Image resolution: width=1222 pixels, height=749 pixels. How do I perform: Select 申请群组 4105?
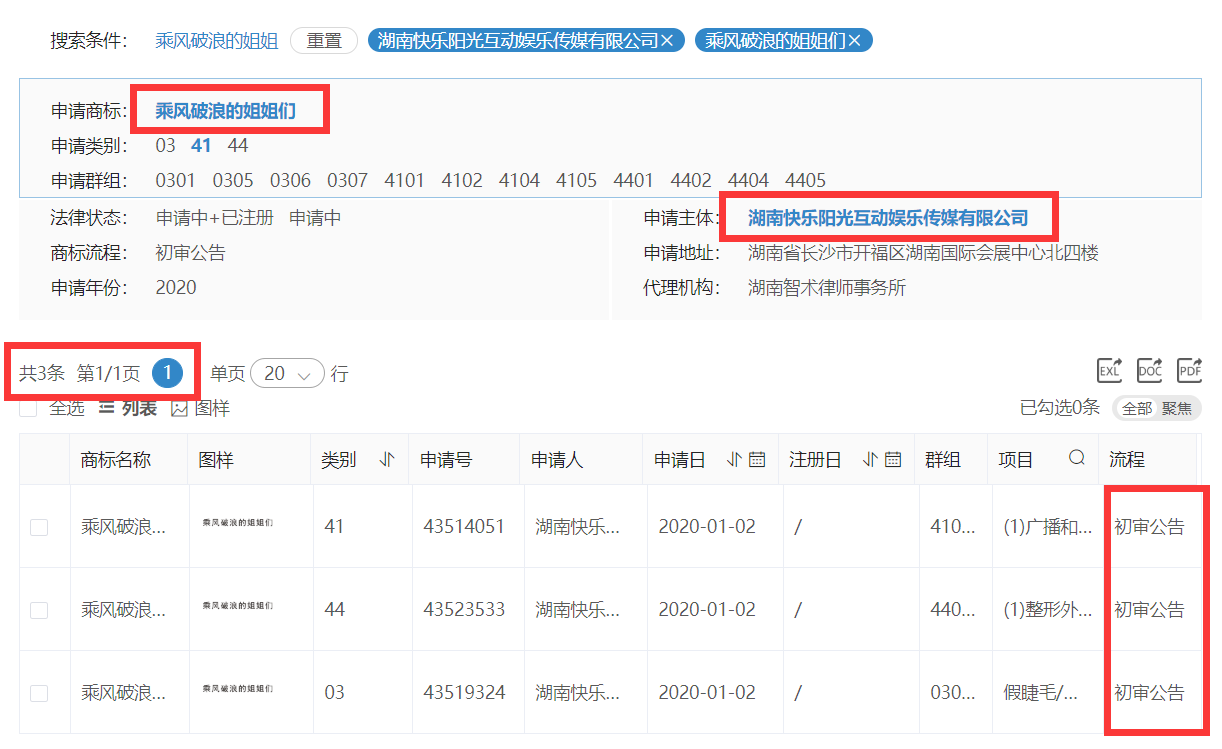[x=576, y=181]
